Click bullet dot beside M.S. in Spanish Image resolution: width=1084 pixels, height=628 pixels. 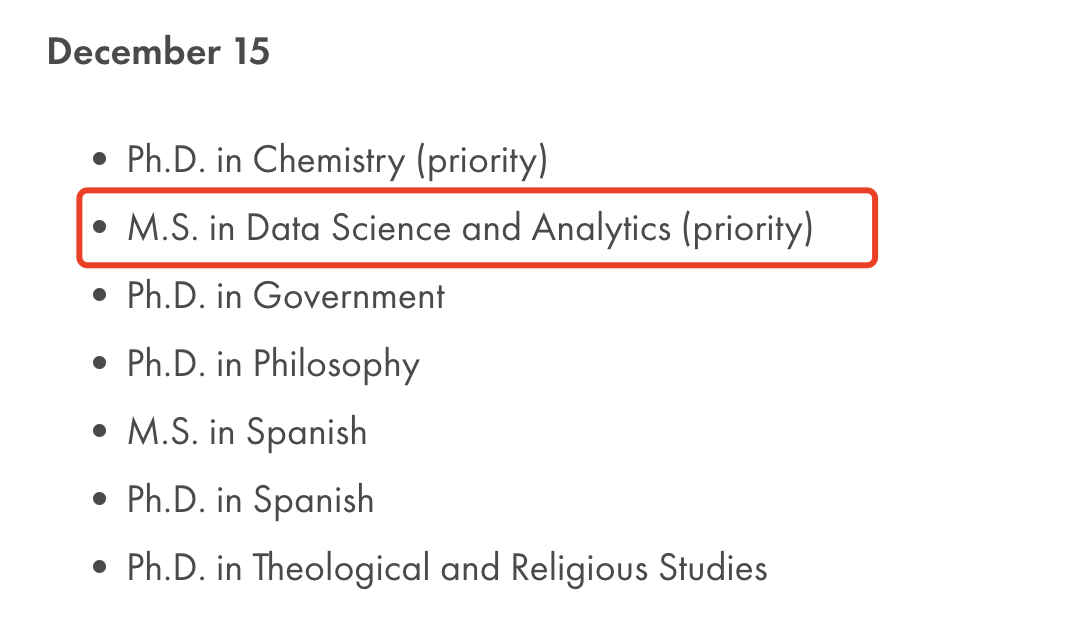click(100, 431)
